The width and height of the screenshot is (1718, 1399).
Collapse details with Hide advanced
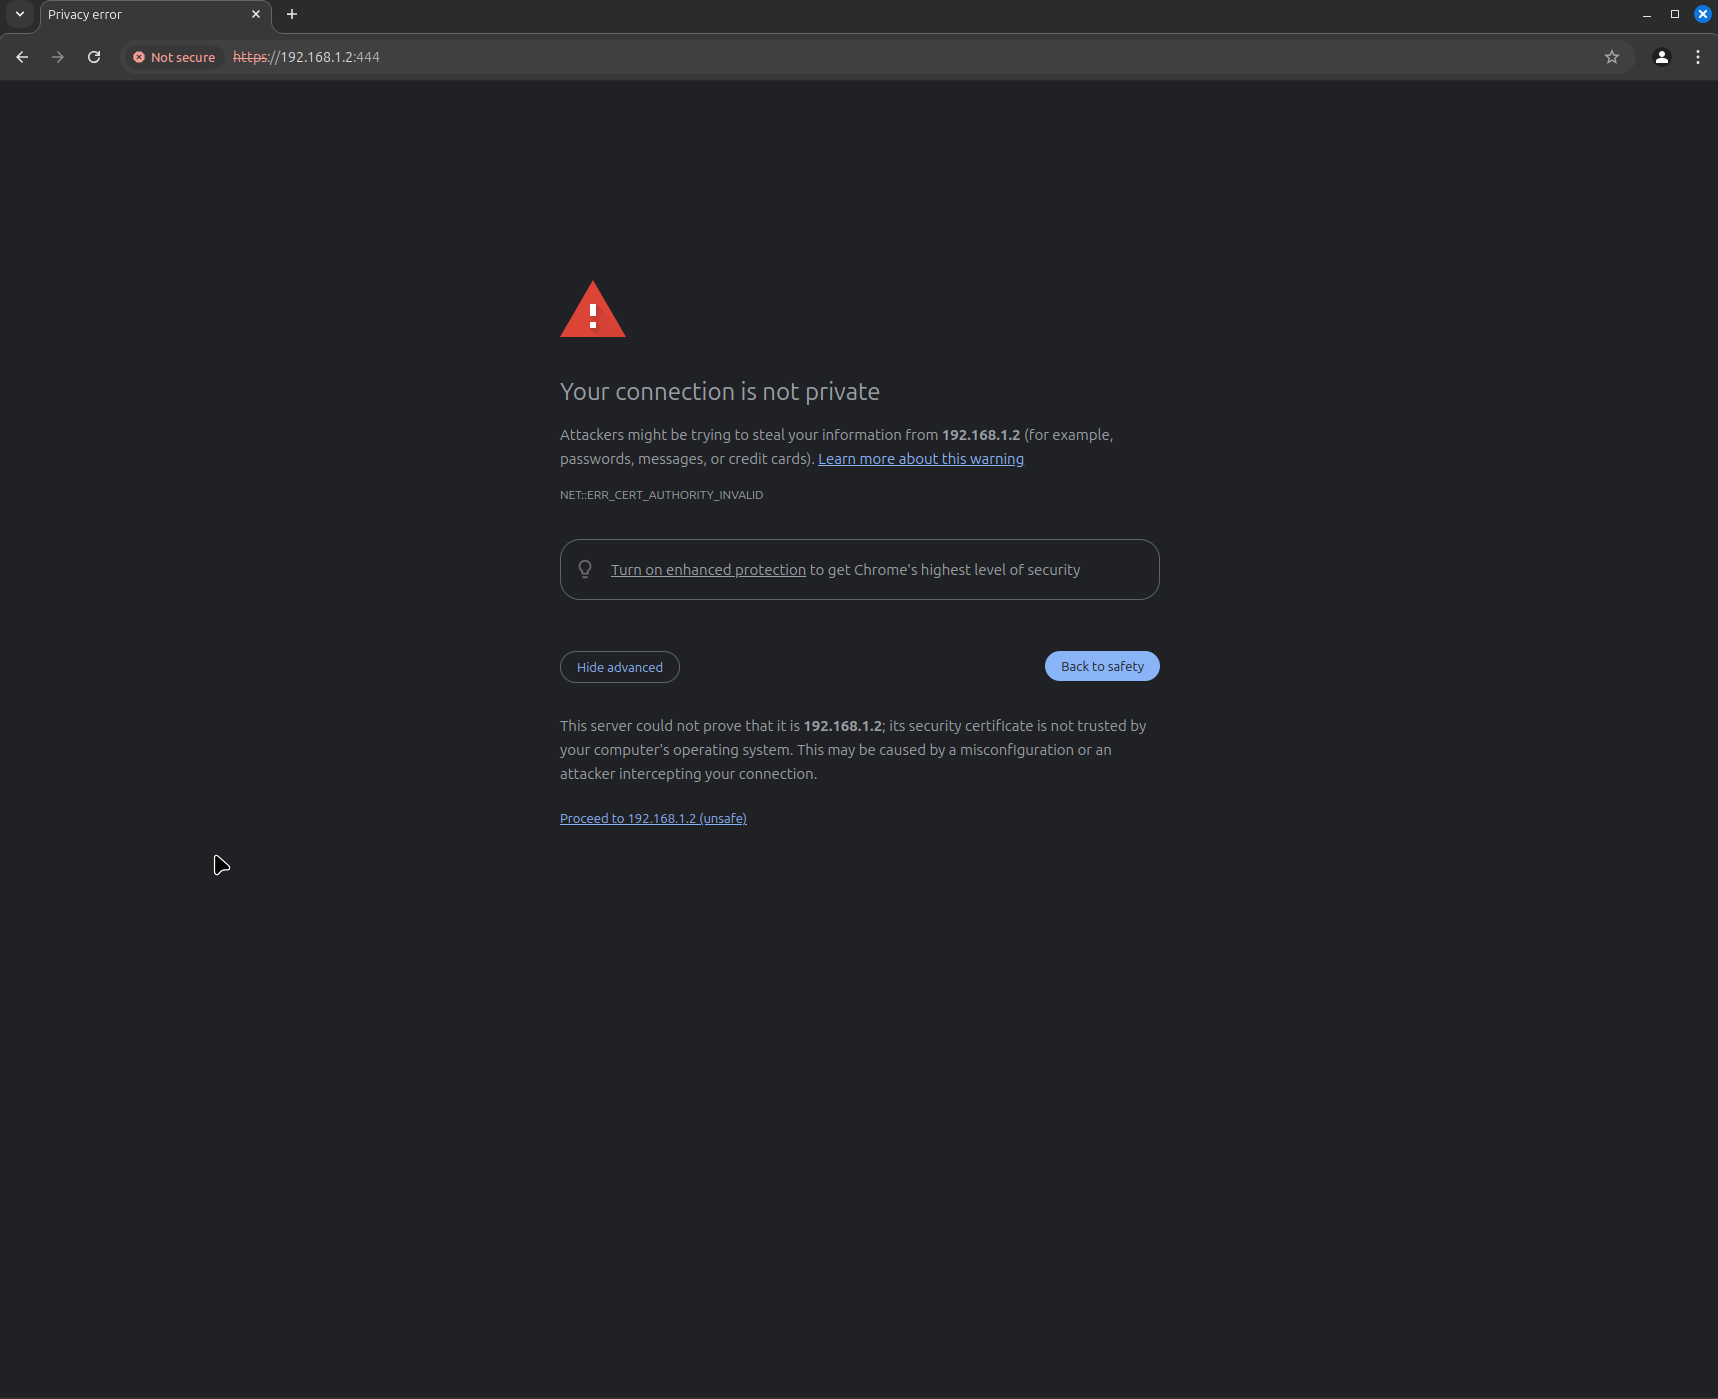(x=619, y=667)
